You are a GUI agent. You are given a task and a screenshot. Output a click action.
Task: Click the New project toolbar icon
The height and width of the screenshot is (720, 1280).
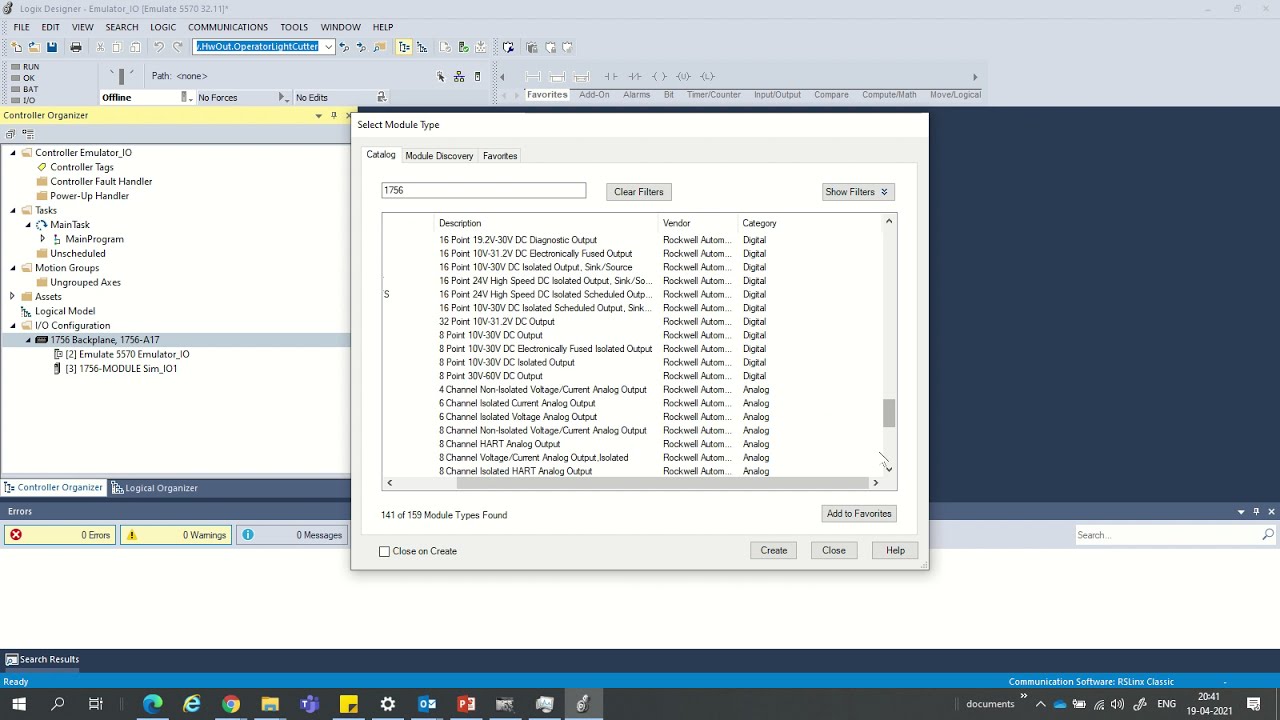click(x=16, y=47)
